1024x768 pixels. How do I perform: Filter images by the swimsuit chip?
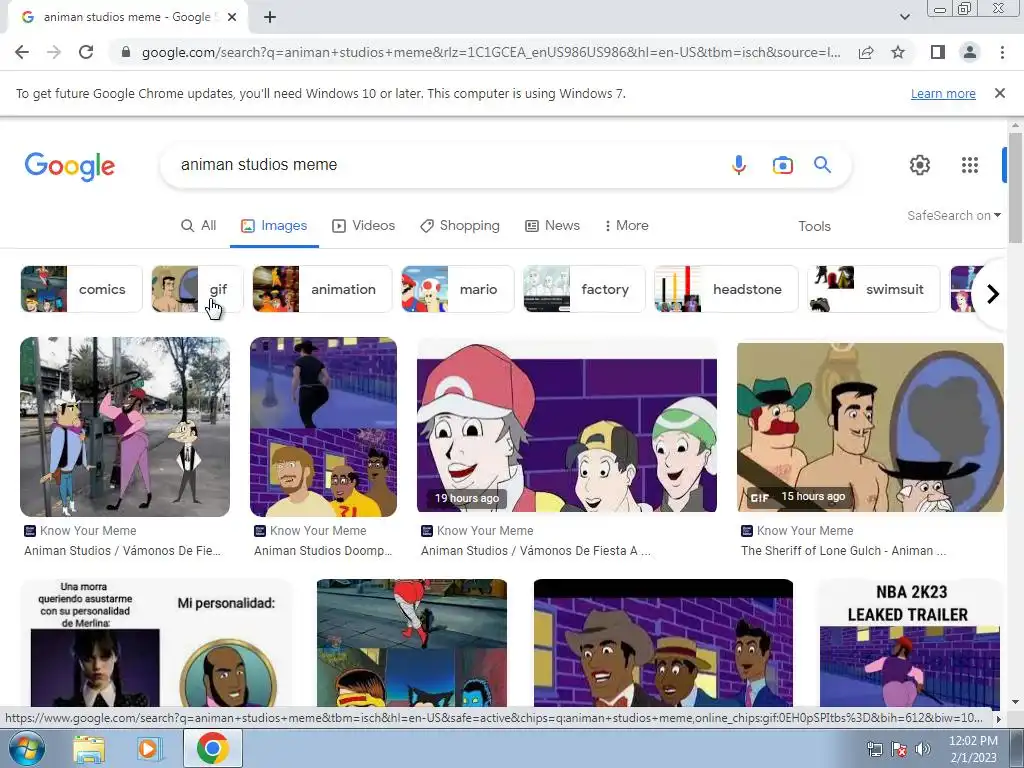tap(874, 289)
